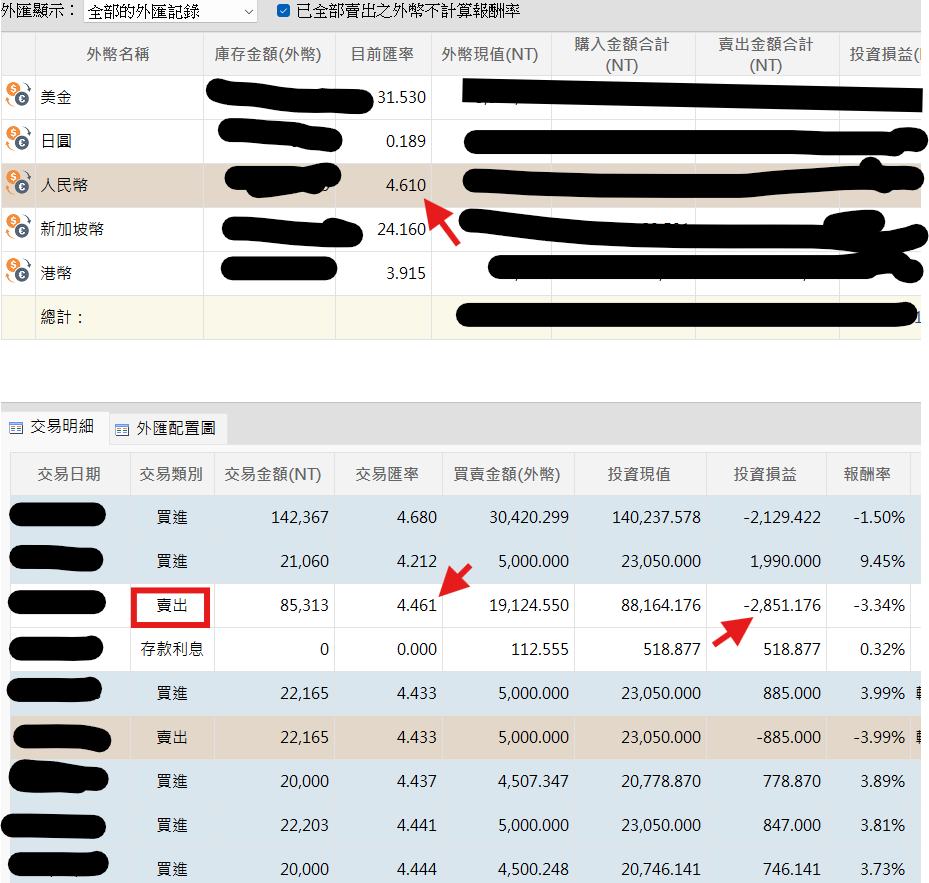
Task: Click the table icon on 交易明細 tab
Action: [x=16, y=428]
